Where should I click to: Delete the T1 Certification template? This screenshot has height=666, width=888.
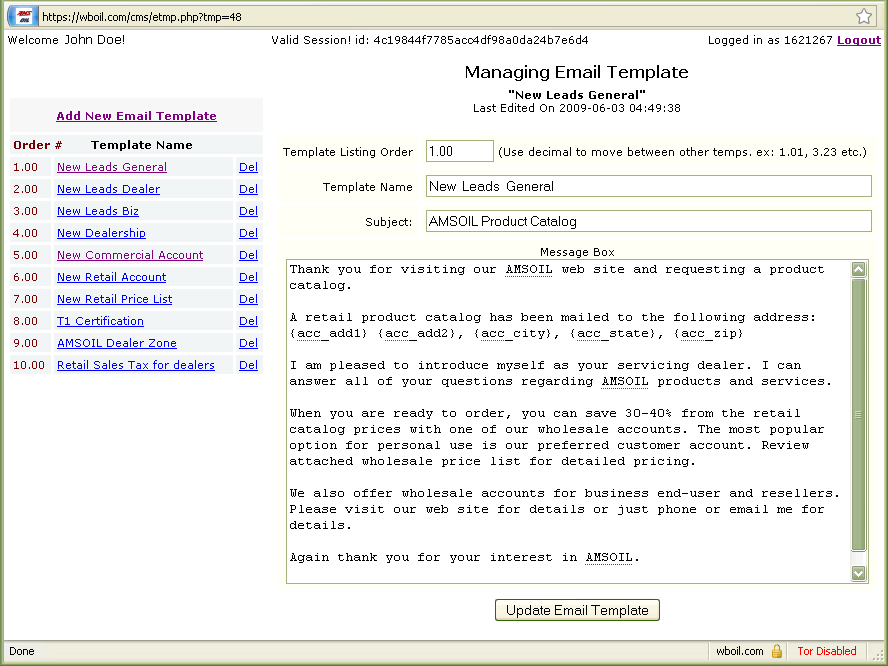[x=248, y=322]
